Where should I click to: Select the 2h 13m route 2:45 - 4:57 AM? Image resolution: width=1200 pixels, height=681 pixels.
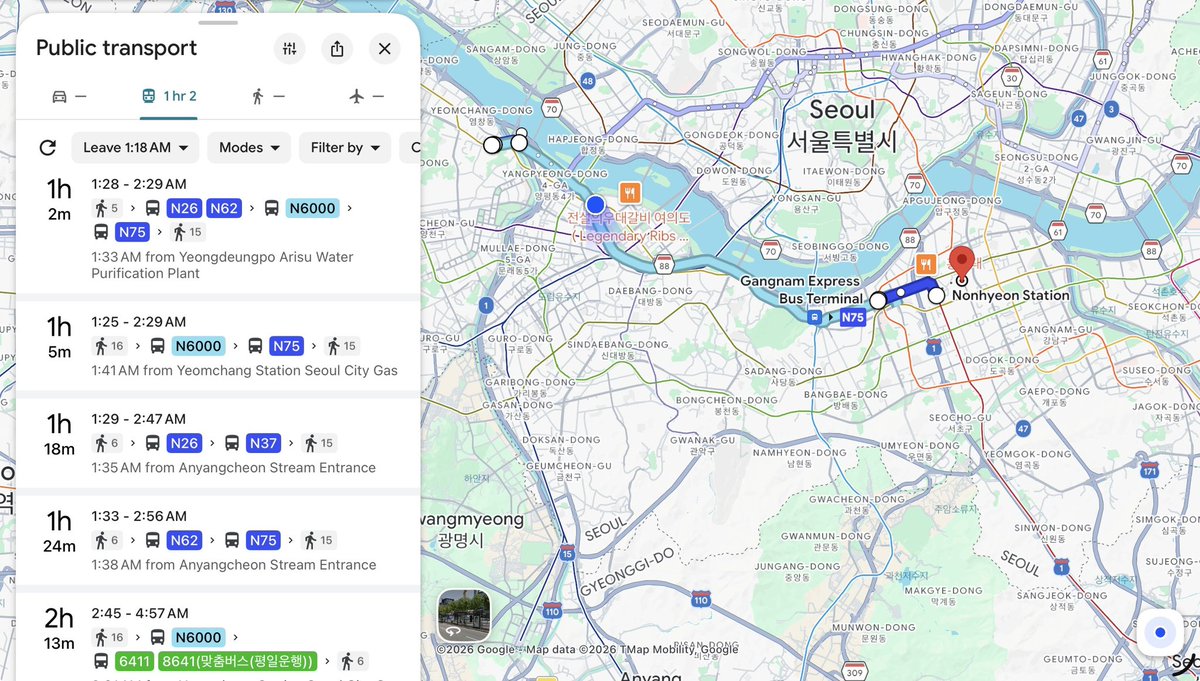[218, 636]
